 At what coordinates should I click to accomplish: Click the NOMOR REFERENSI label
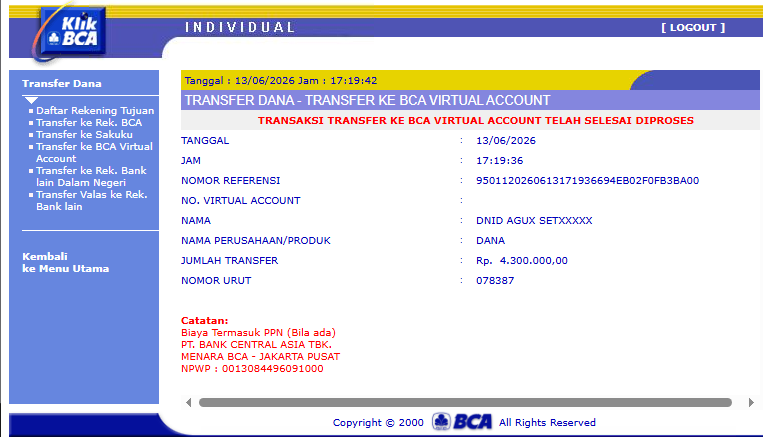[x=231, y=181]
